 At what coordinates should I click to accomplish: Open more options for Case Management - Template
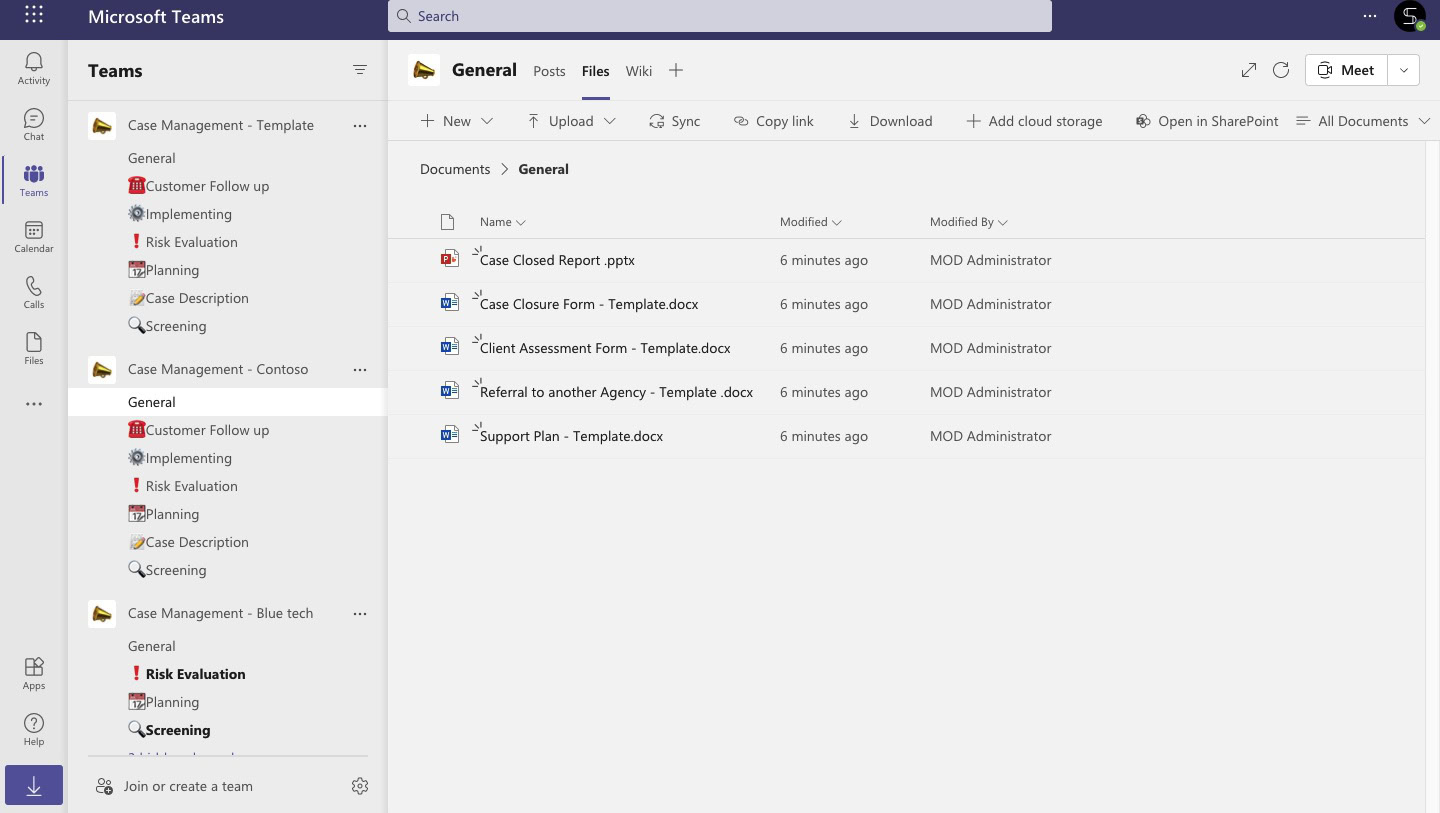tap(360, 126)
